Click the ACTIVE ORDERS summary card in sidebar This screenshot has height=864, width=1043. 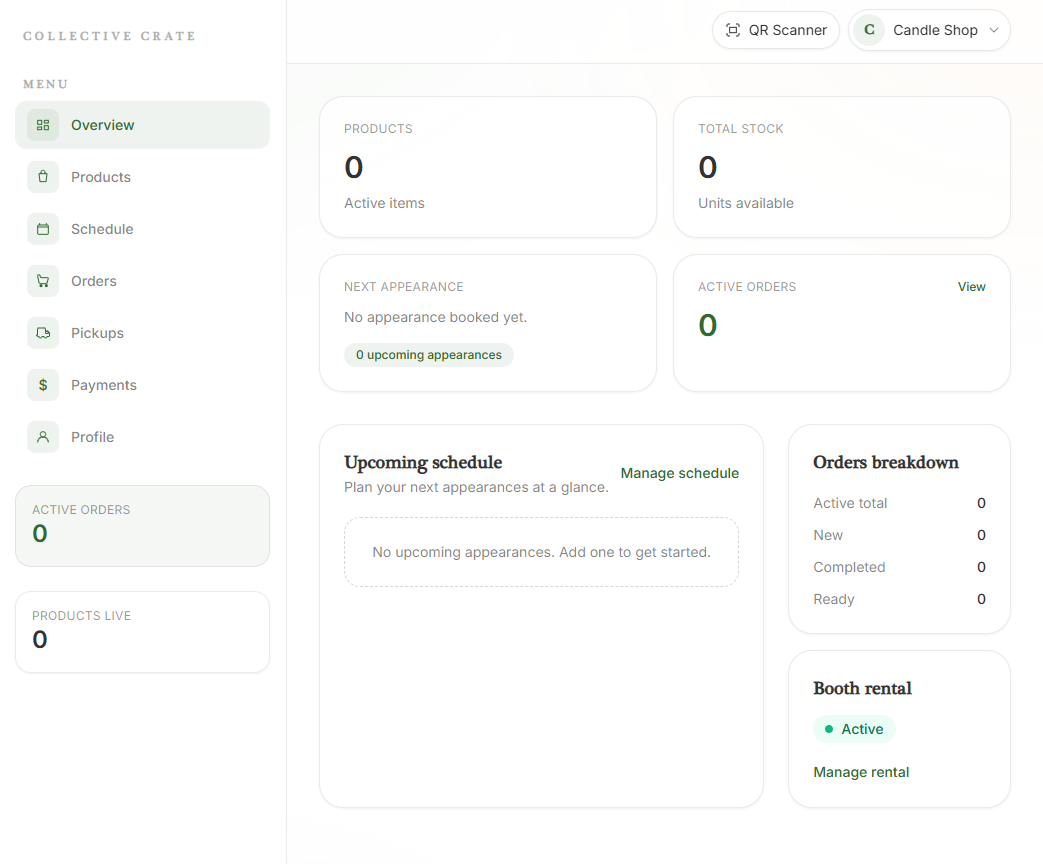[x=142, y=525]
